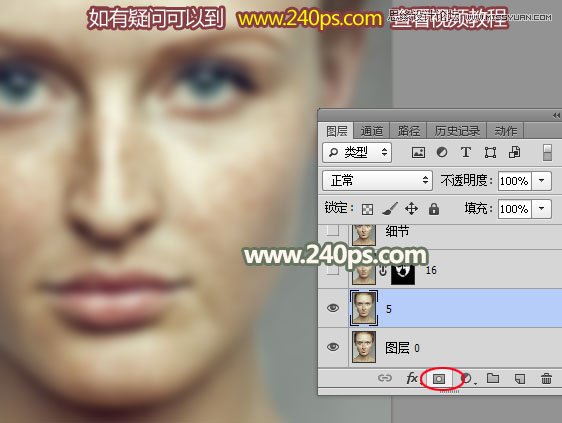Select layer 5 thumbnail
The width and height of the screenshot is (562, 423).
point(364,308)
